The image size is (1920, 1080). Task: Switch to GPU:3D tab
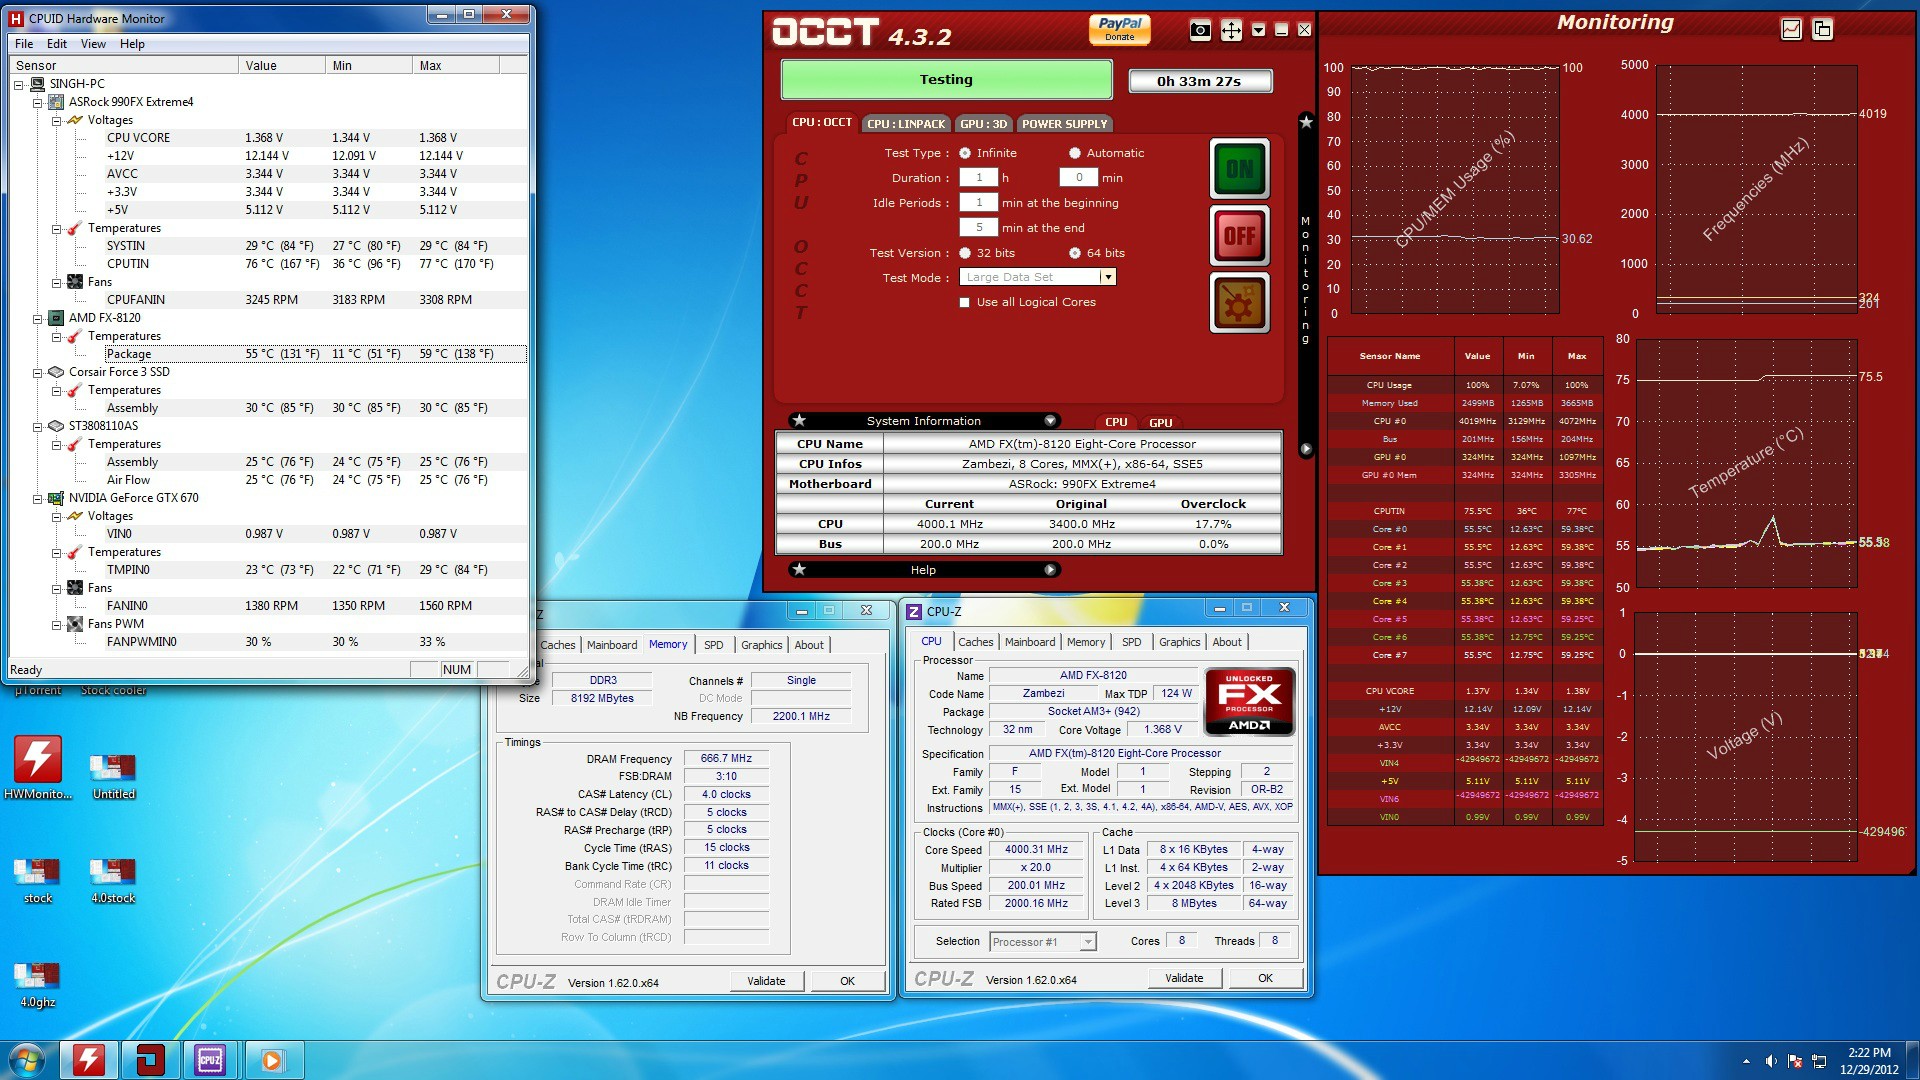[984, 124]
